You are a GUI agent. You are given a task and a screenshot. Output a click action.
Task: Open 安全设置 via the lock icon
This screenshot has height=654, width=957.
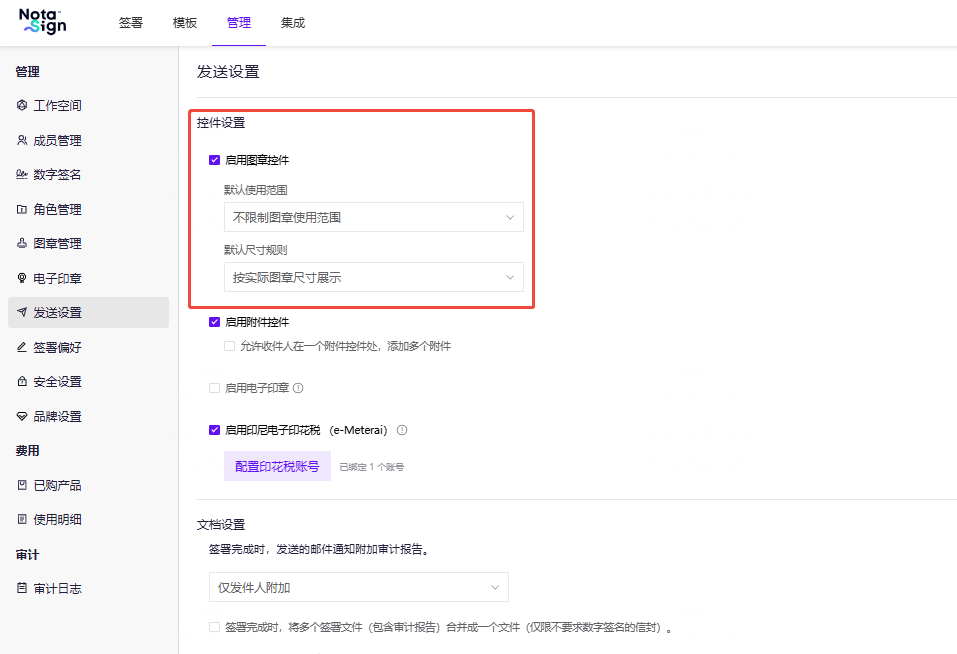coord(22,381)
